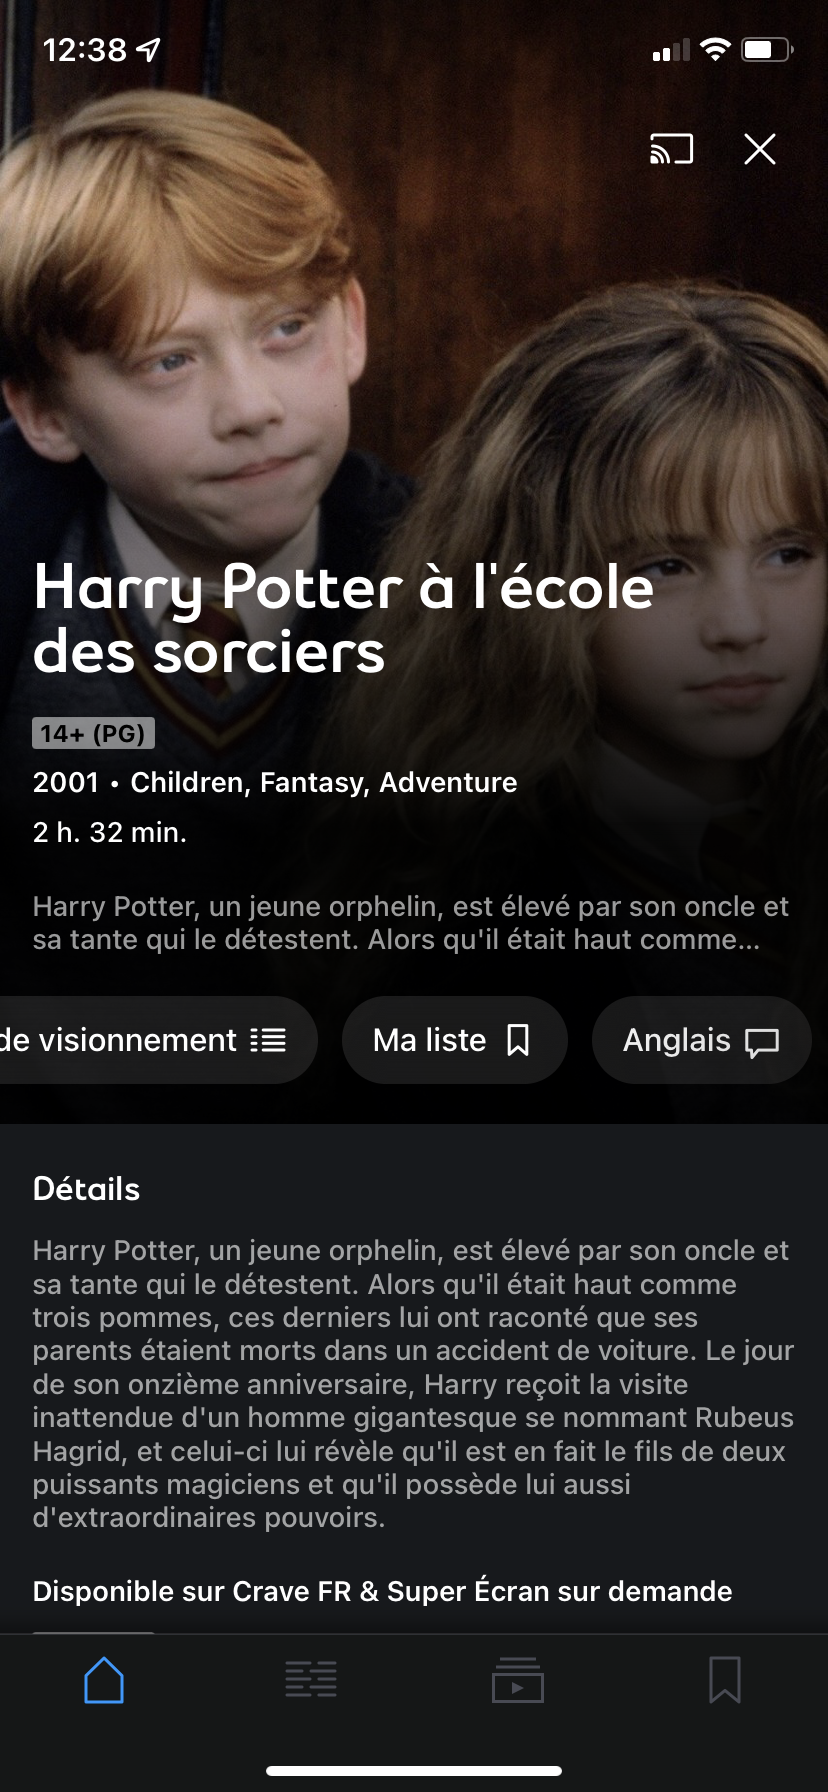Tap the Chromecast cast icon

click(x=671, y=149)
